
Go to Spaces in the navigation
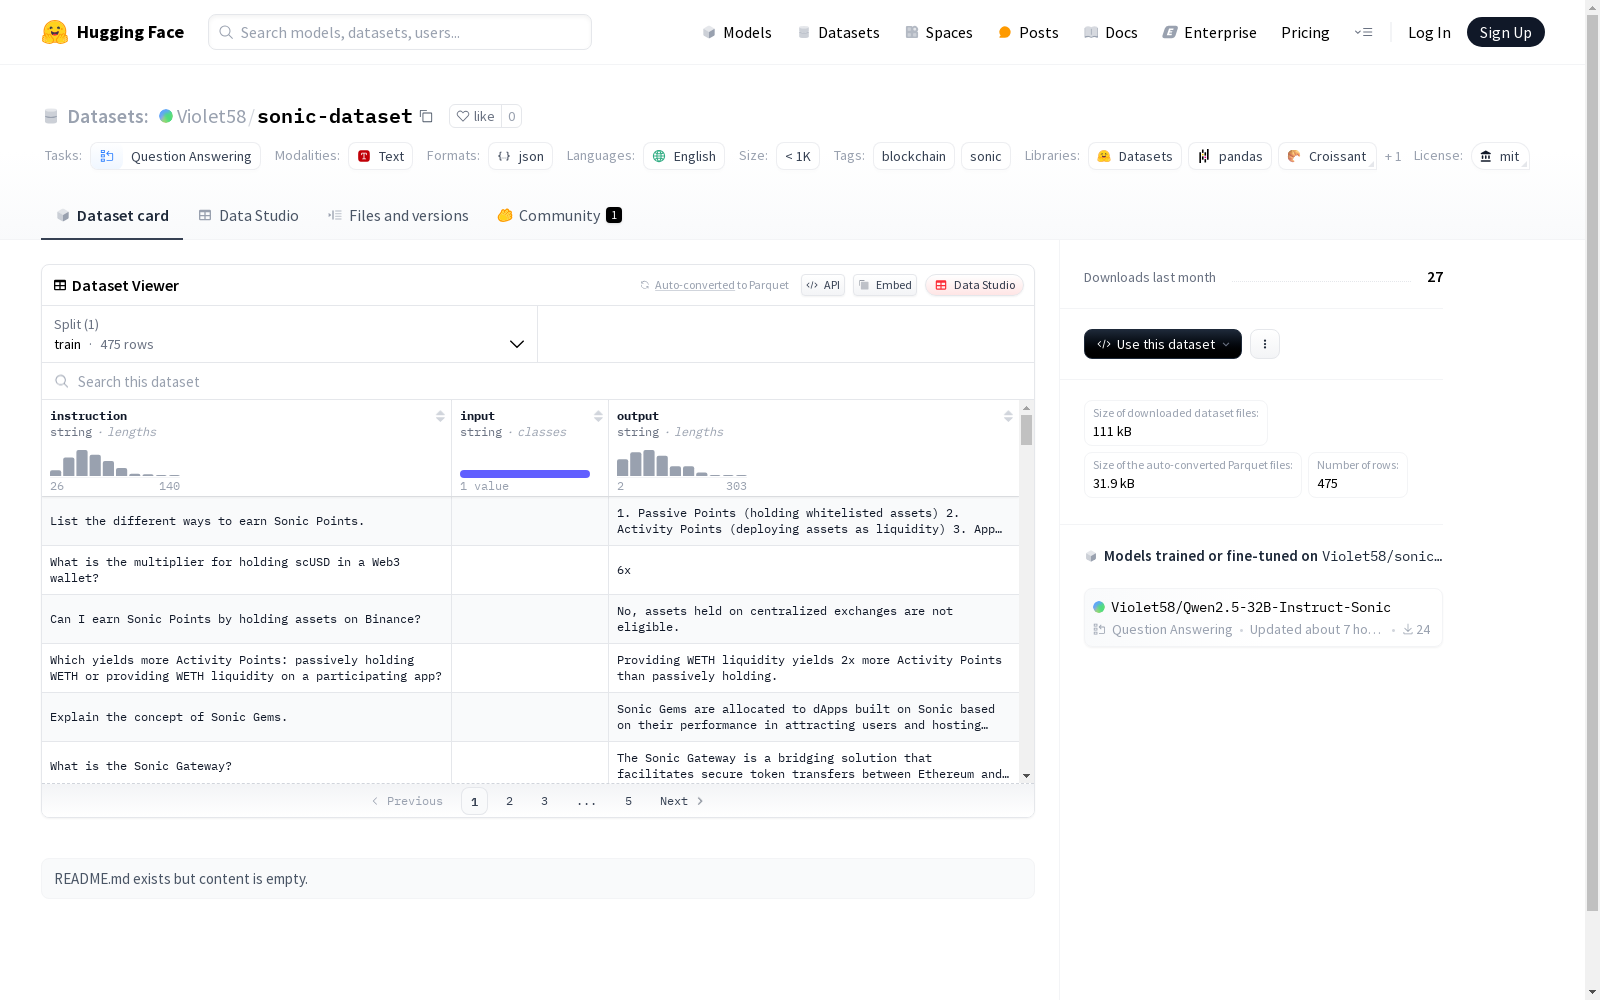pyautogui.click(x=939, y=32)
